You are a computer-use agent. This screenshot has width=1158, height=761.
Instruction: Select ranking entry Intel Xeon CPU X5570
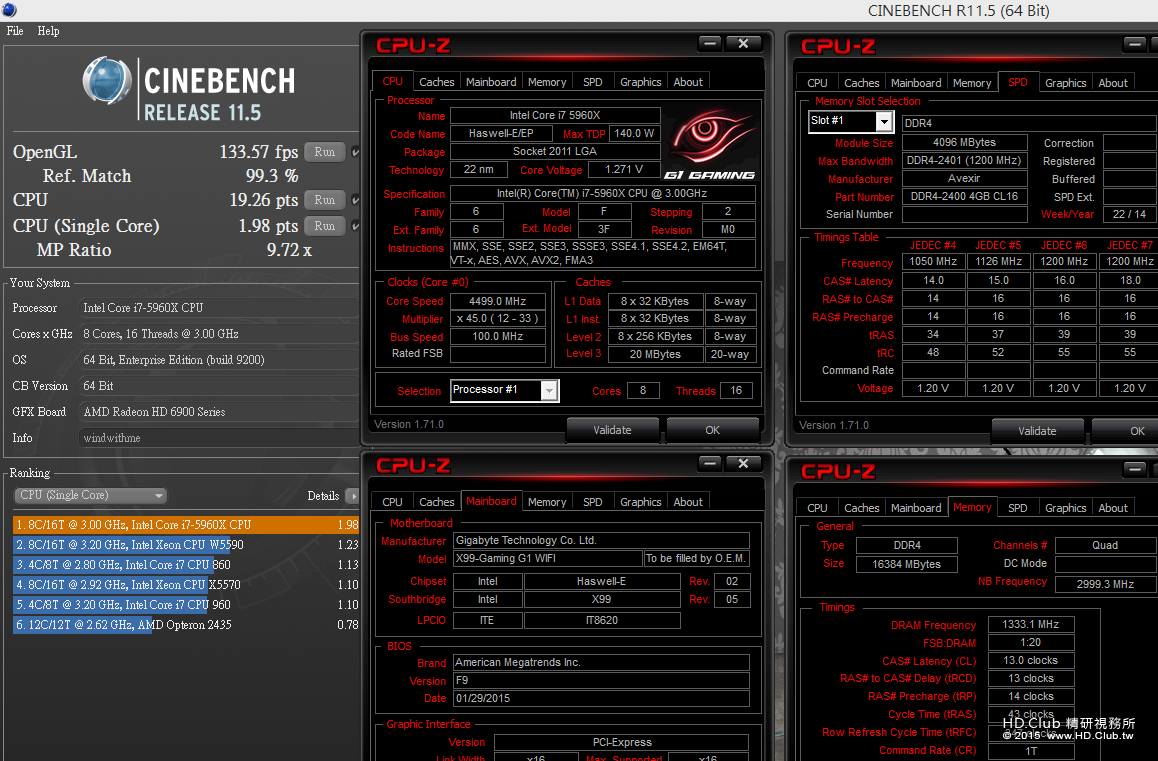[186, 584]
